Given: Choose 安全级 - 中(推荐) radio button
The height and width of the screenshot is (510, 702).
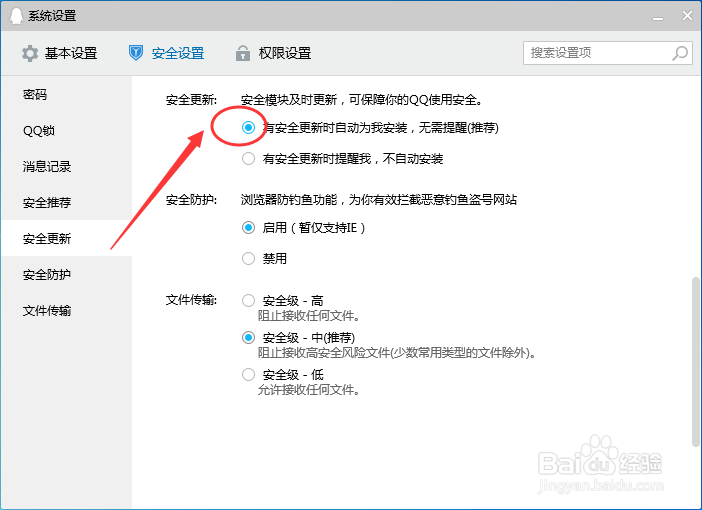Looking at the screenshot, I should point(248,338).
